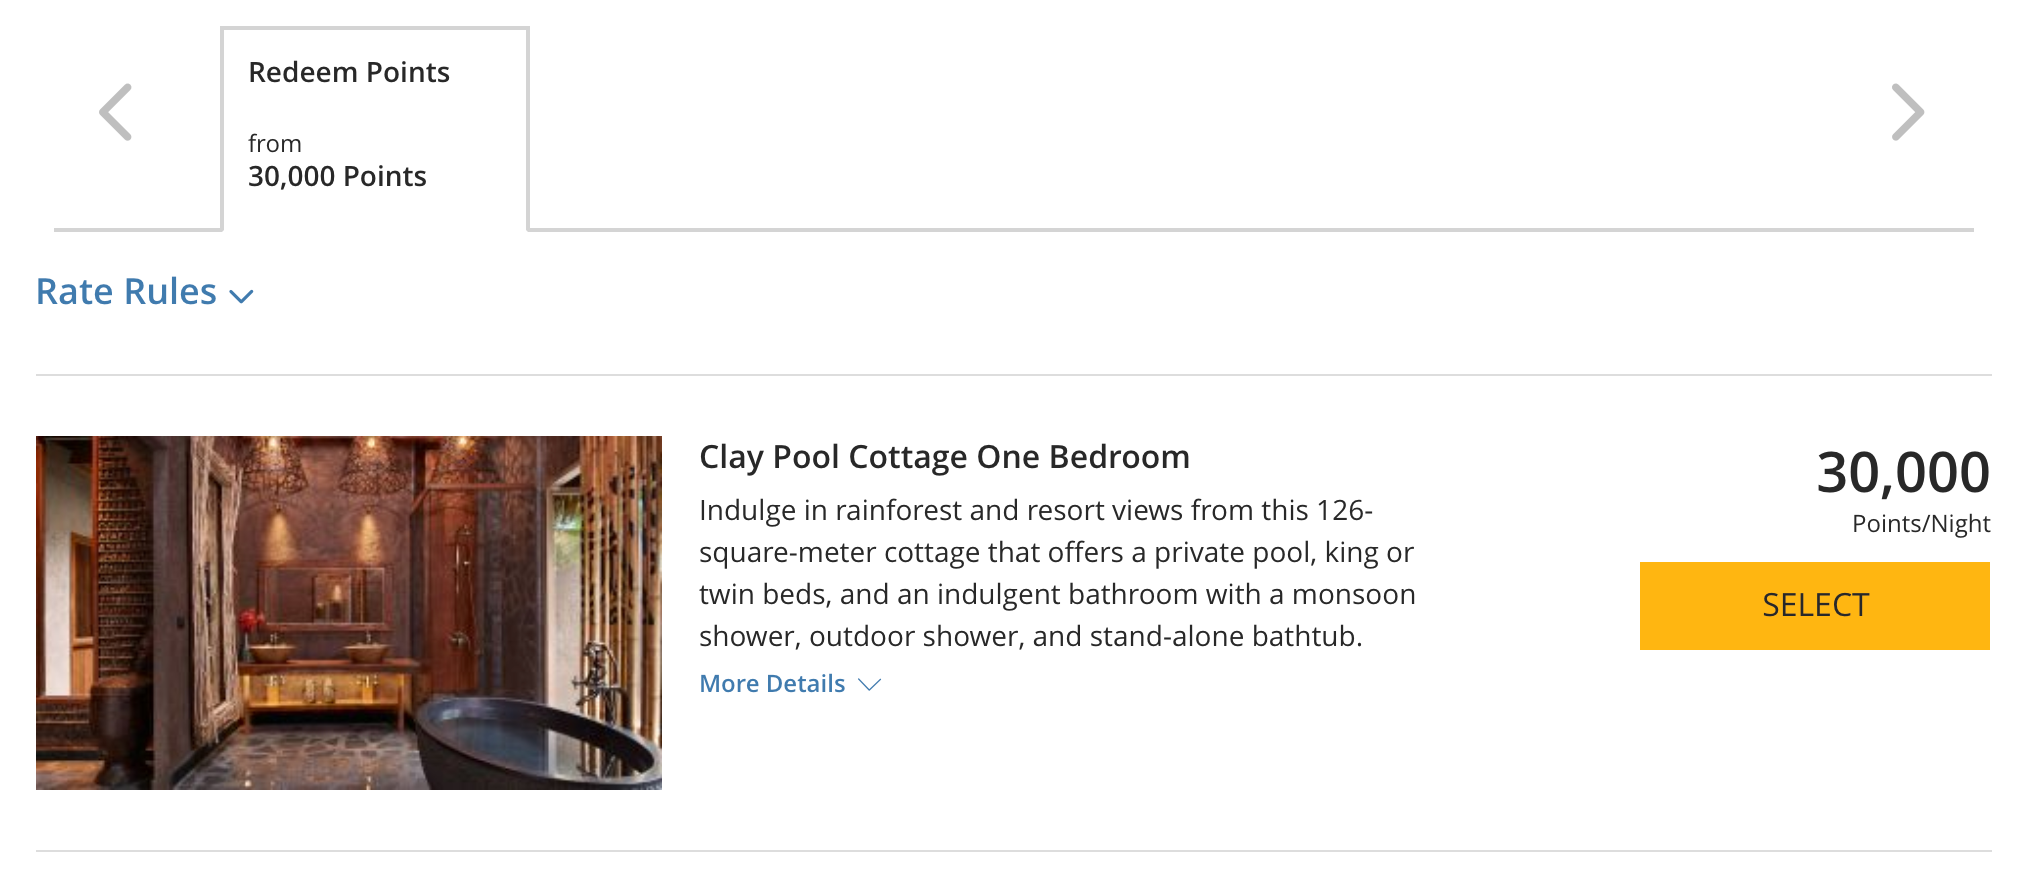2036x888 pixels.
Task: Select the Redeem Points tab
Action: tap(375, 128)
